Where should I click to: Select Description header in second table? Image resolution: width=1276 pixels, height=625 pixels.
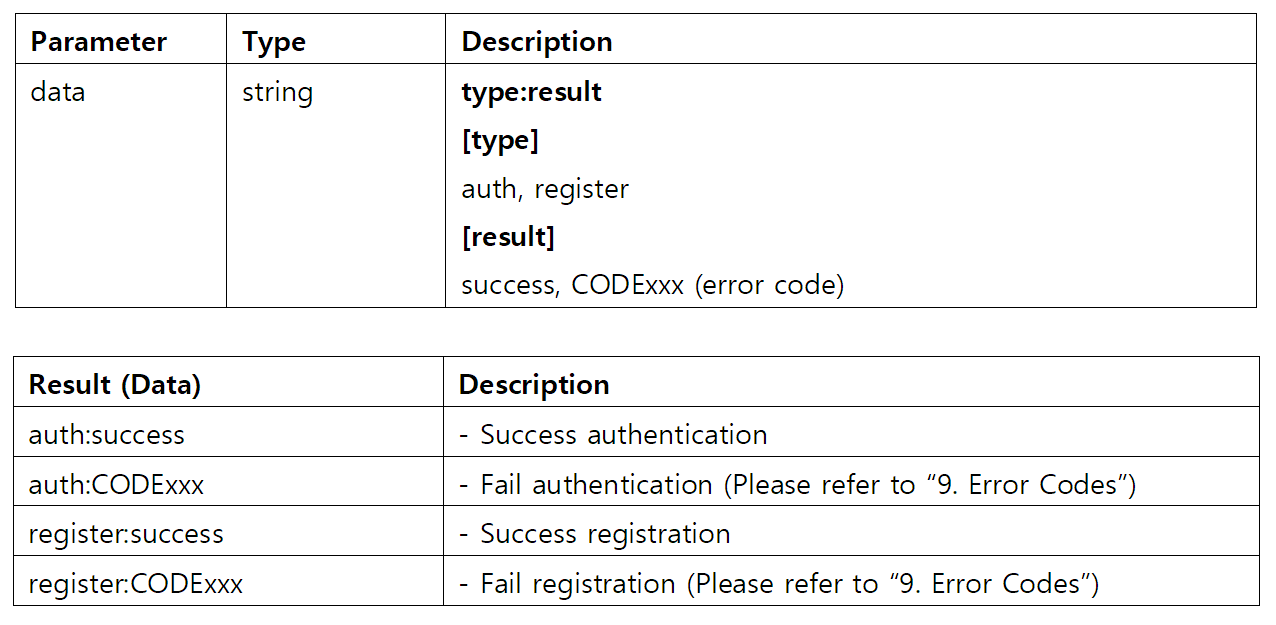(x=534, y=385)
